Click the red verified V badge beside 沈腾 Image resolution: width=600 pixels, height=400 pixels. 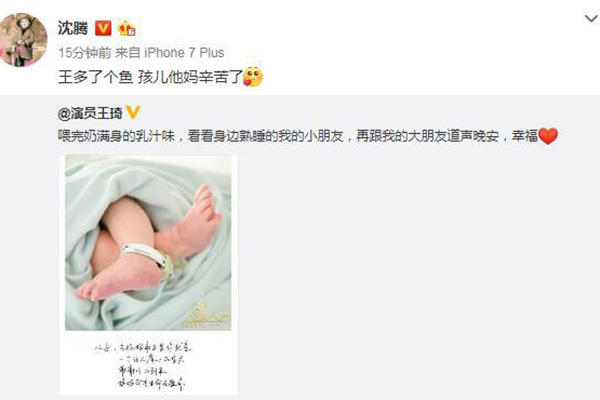coord(103,28)
